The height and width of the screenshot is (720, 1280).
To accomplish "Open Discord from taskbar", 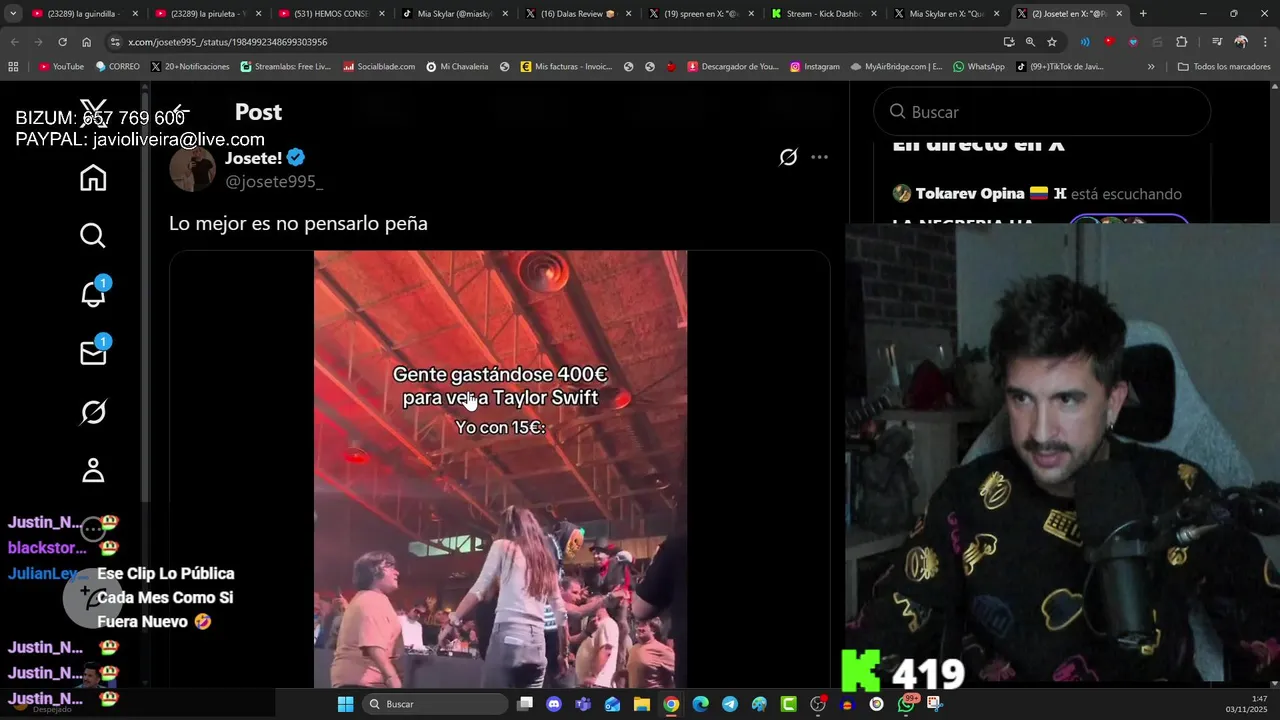I will pyautogui.click(x=554, y=704).
